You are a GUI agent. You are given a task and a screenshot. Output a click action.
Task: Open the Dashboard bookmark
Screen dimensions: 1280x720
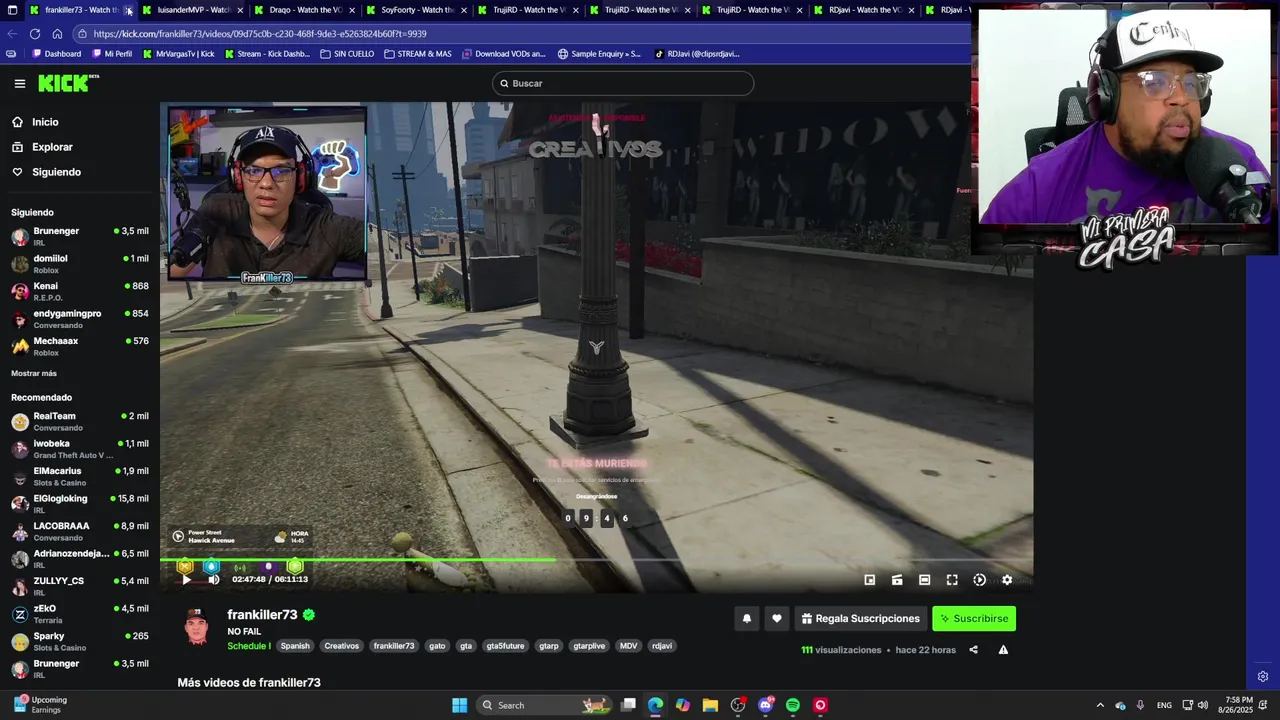pos(56,54)
